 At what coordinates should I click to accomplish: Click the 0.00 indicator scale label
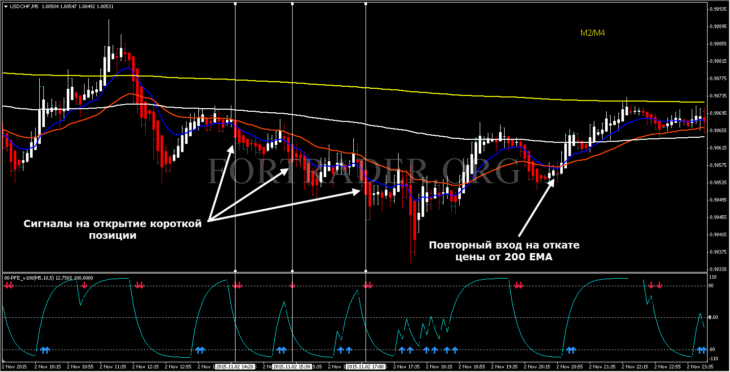[713, 318]
